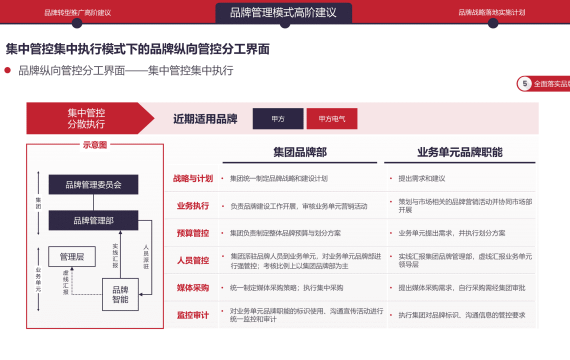Select the 管理层 outlined box
This screenshot has width=570, height=360.
72,256
